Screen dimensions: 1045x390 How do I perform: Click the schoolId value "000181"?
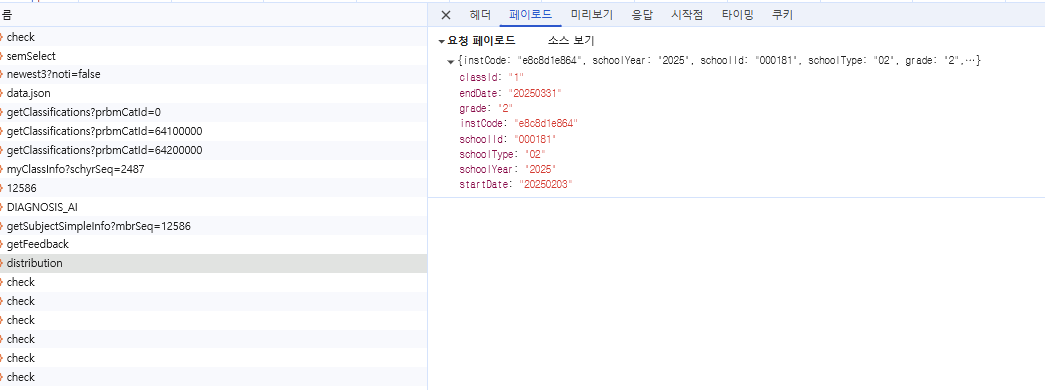coord(534,139)
